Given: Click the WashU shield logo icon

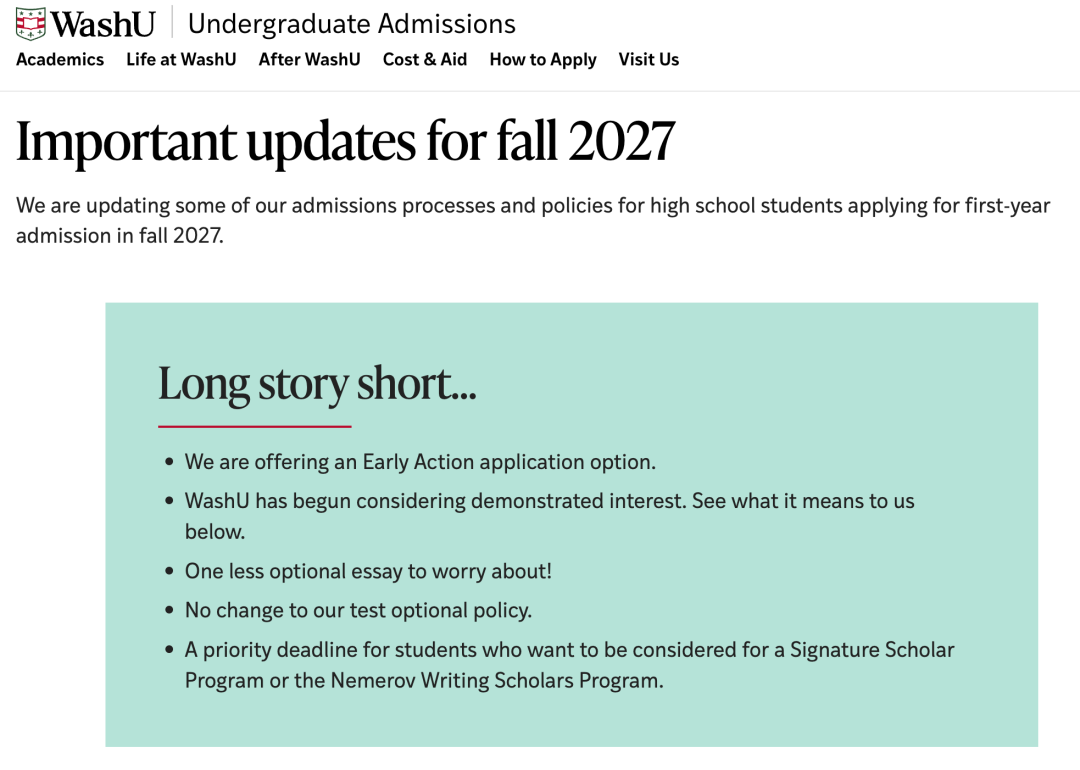Looking at the screenshot, I should 31,22.
